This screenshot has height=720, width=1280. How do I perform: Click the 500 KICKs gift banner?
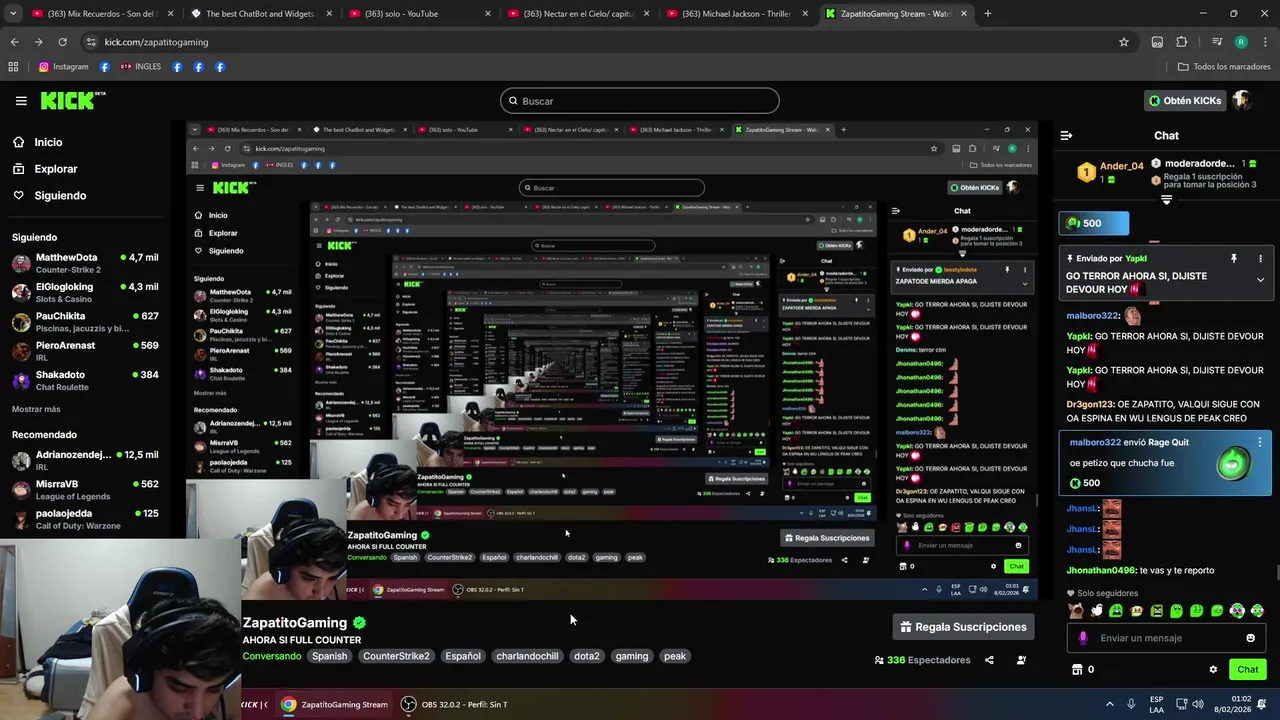(x=1094, y=223)
